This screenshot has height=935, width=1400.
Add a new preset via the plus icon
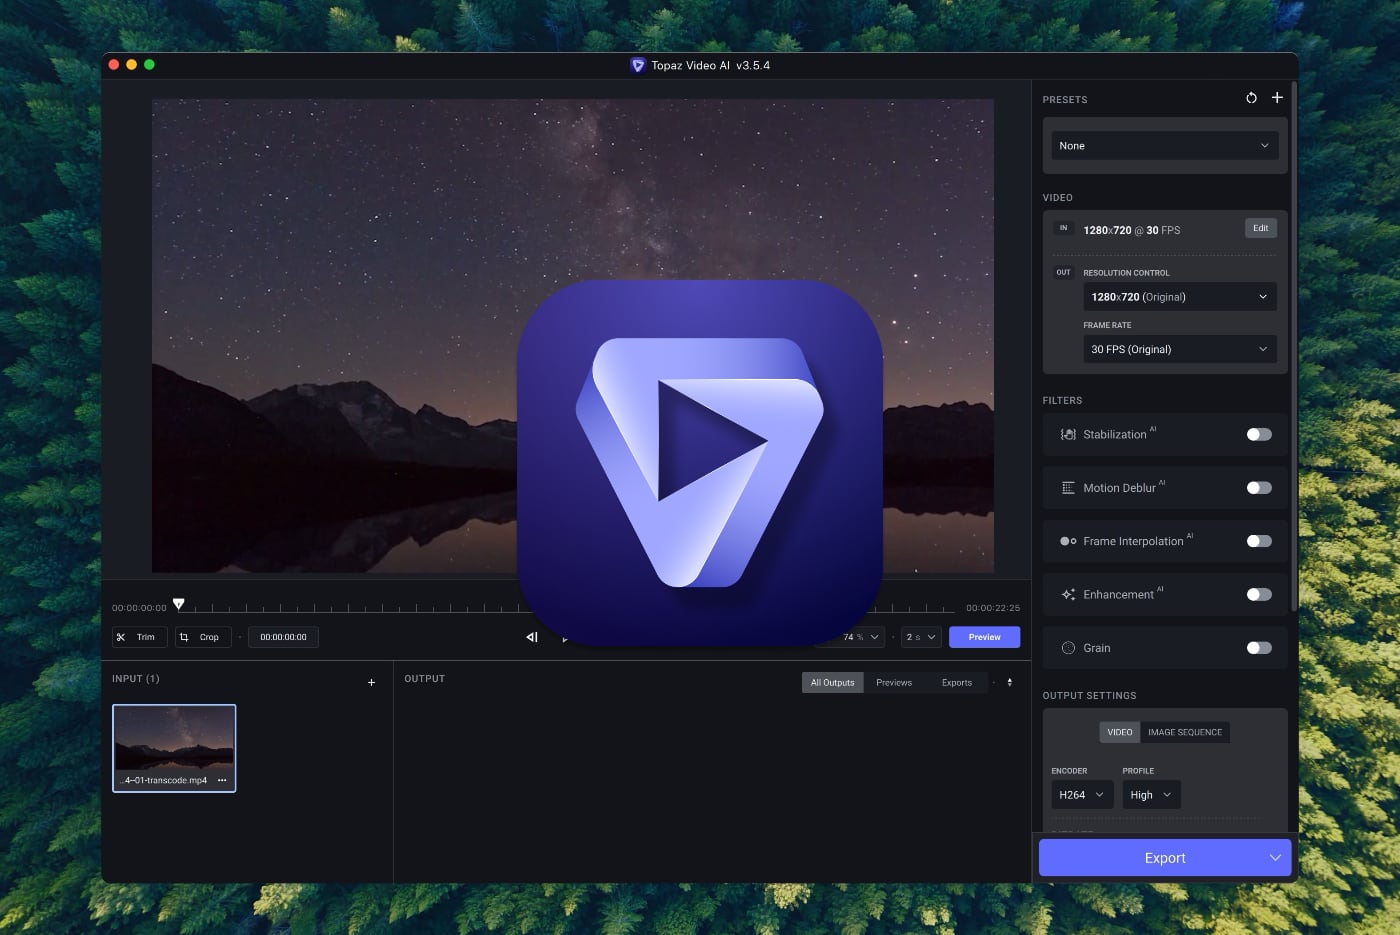(x=1277, y=98)
